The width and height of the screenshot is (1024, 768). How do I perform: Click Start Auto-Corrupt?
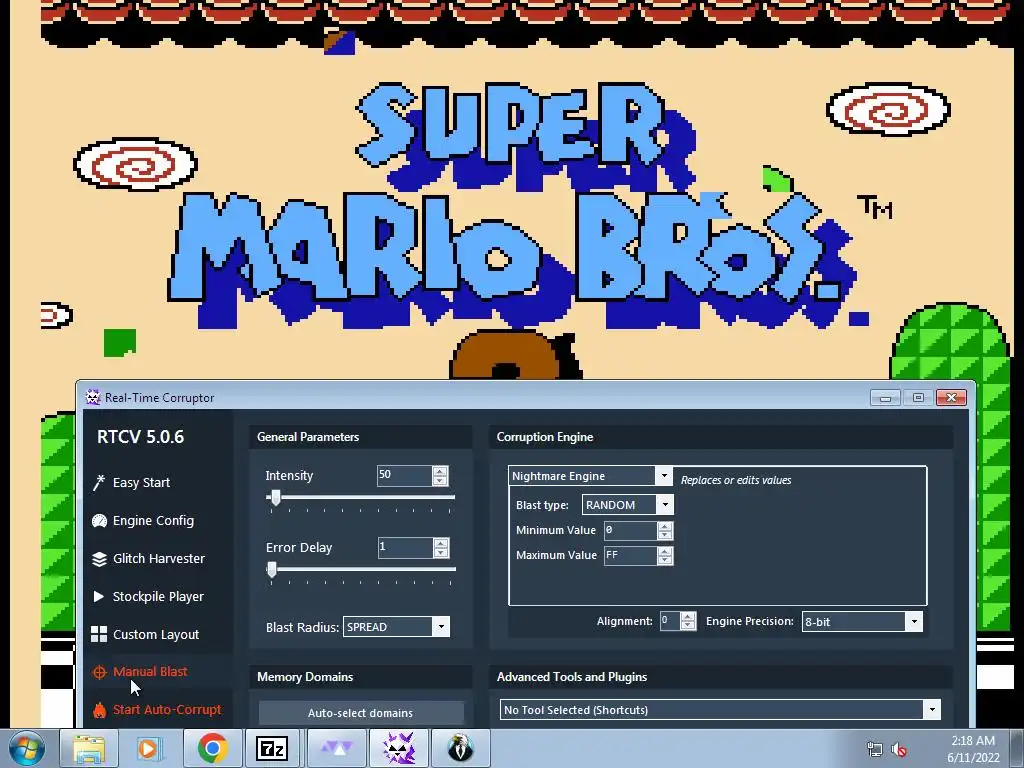pos(167,709)
